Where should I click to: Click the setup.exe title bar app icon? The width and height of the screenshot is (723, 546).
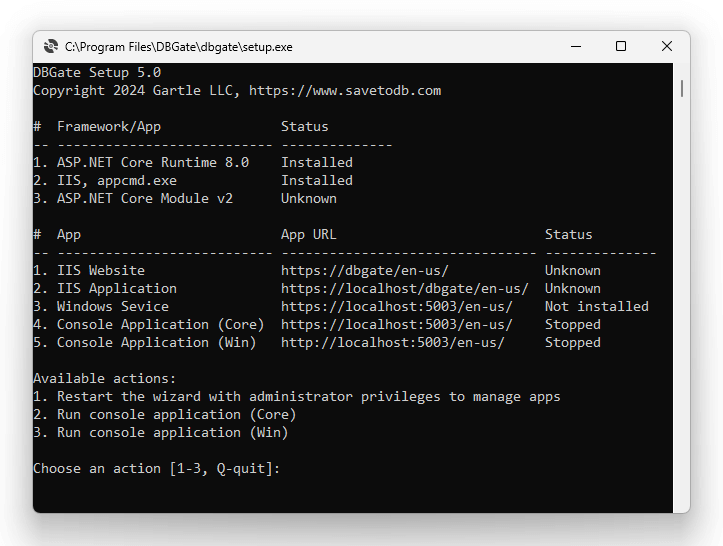pos(51,47)
